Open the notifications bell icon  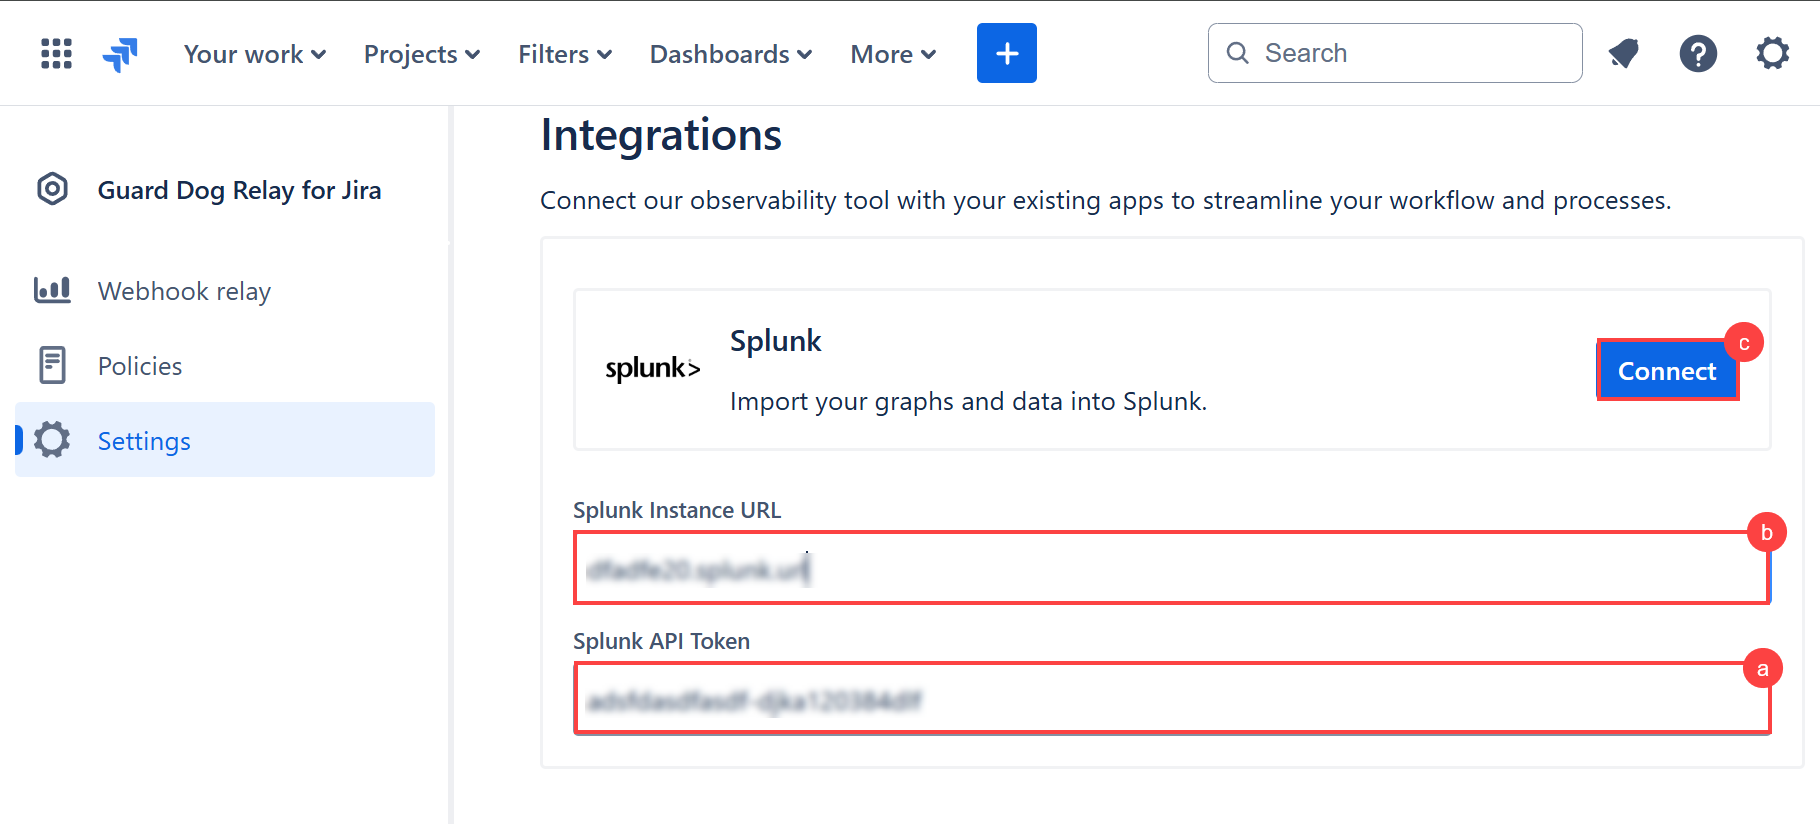pyautogui.click(x=1624, y=53)
